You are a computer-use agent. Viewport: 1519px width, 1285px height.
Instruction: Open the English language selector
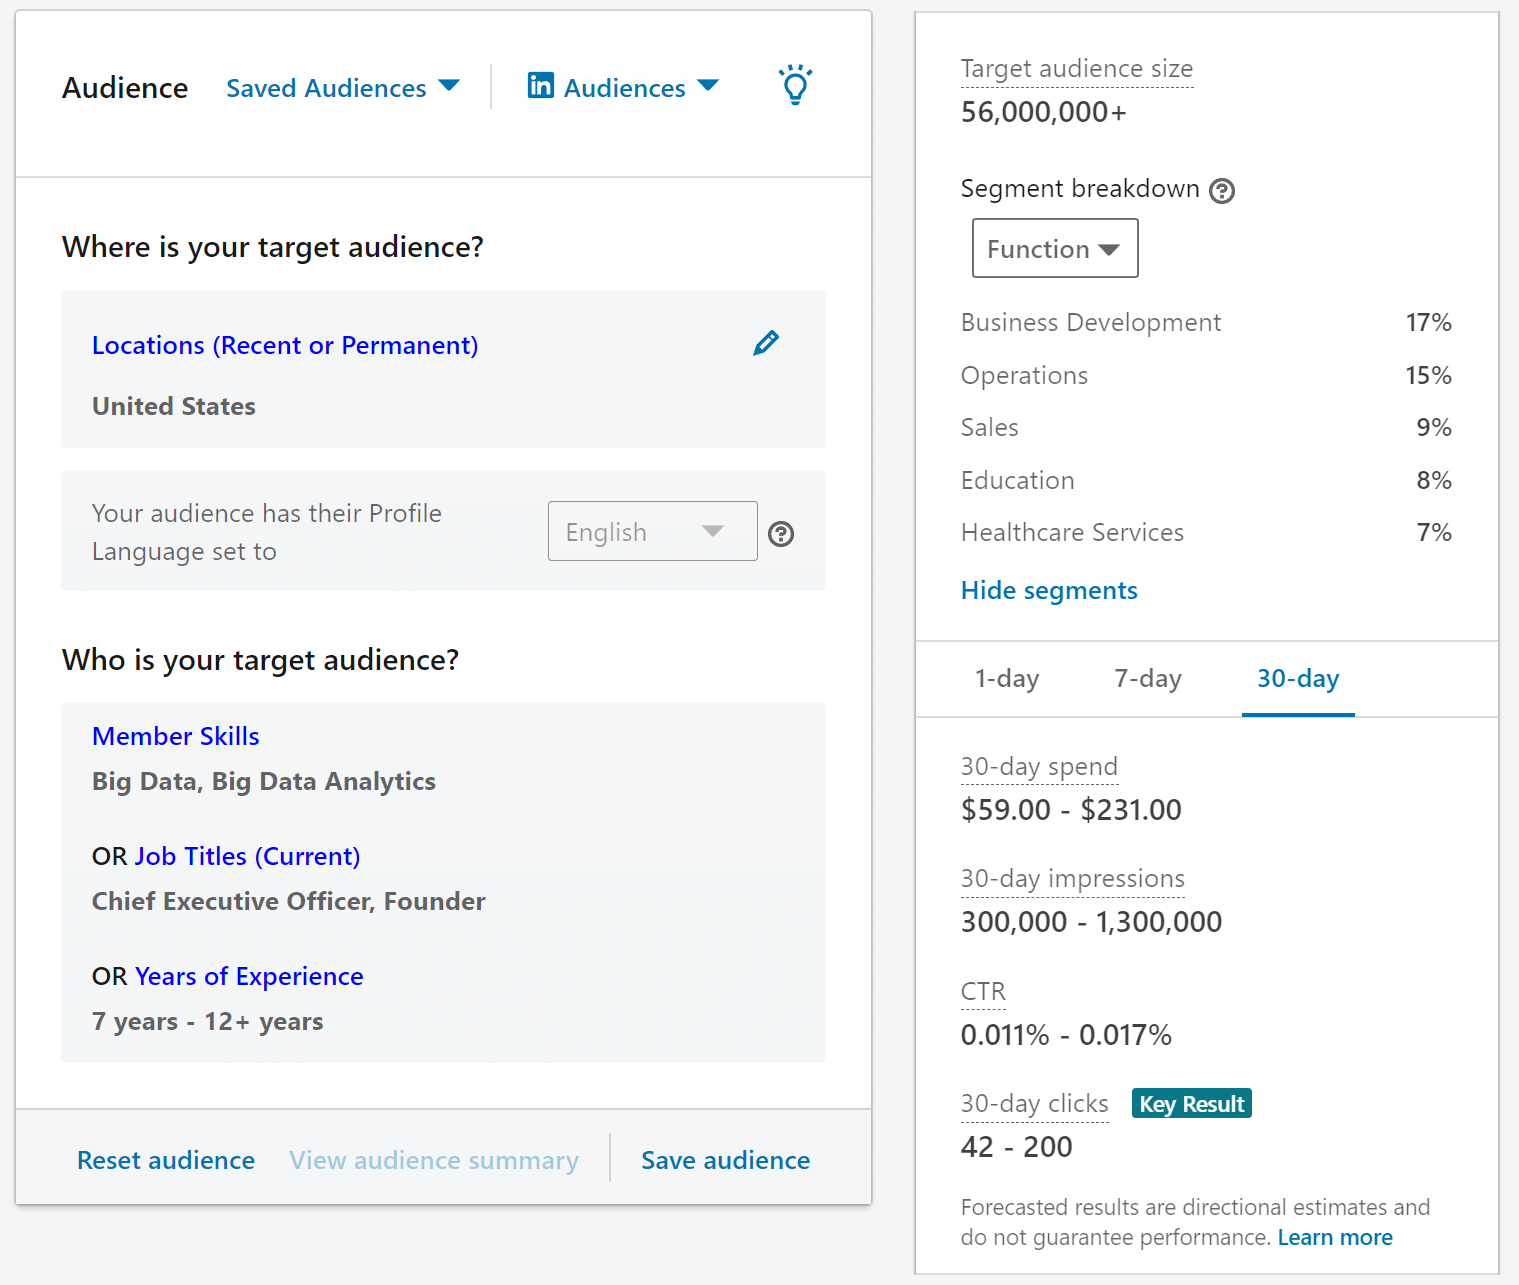[652, 531]
